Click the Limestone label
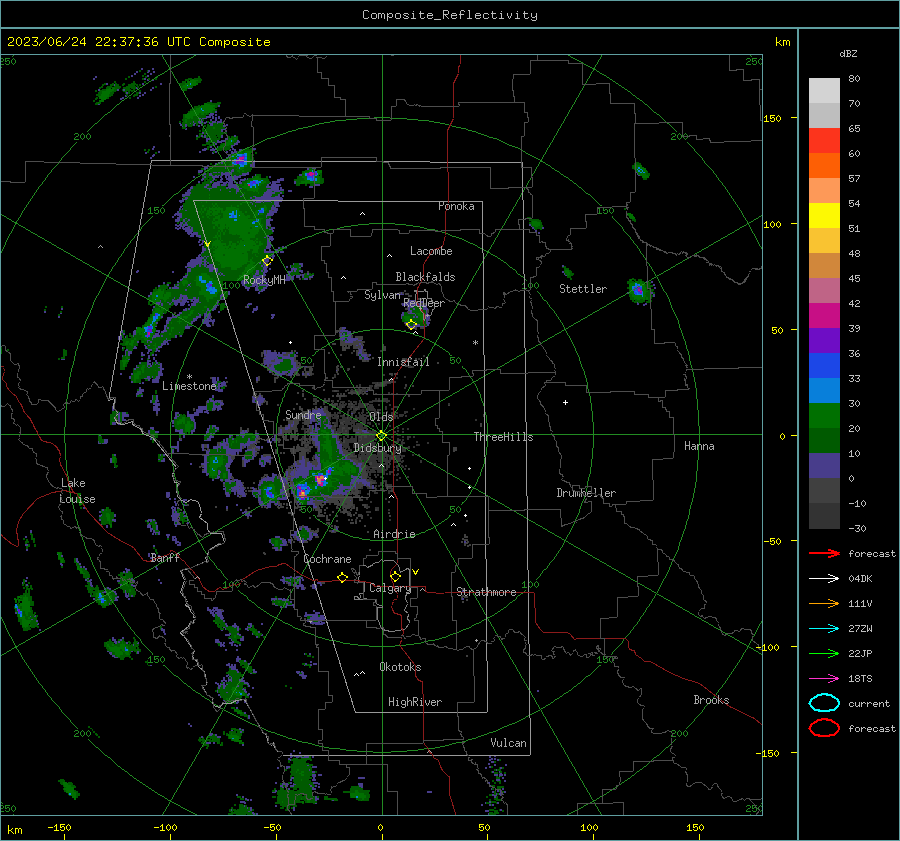The height and width of the screenshot is (841, 900). coord(189,386)
